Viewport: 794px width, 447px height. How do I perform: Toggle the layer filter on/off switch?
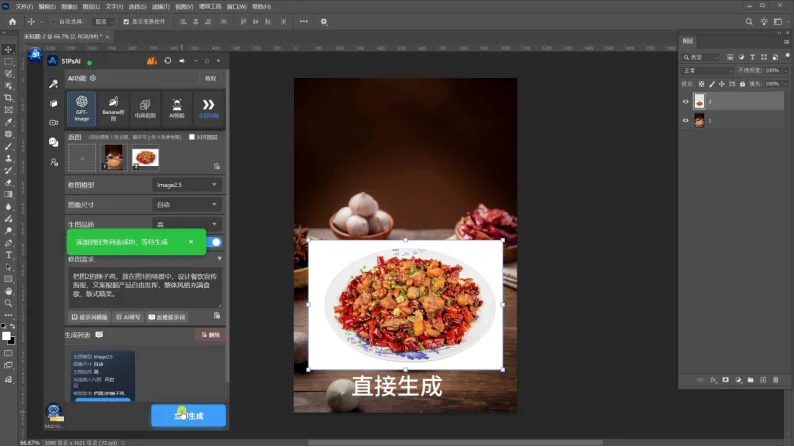pyautogui.click(x=787, y=56)
